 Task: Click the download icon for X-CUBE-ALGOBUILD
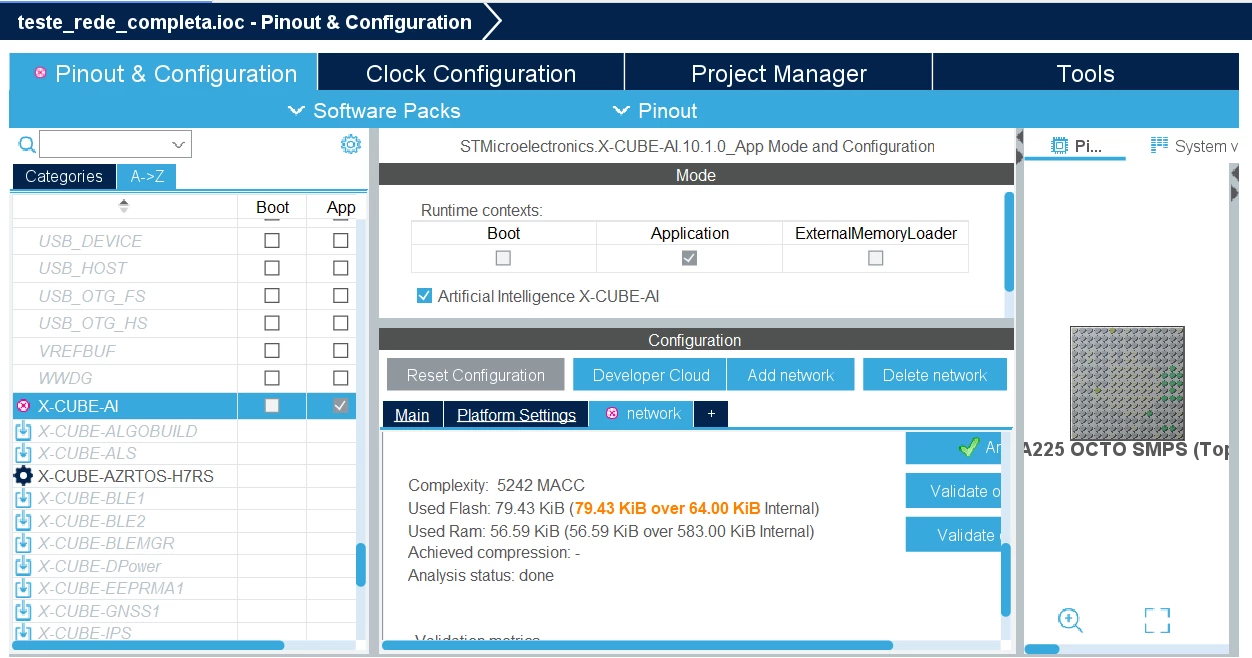23,431
